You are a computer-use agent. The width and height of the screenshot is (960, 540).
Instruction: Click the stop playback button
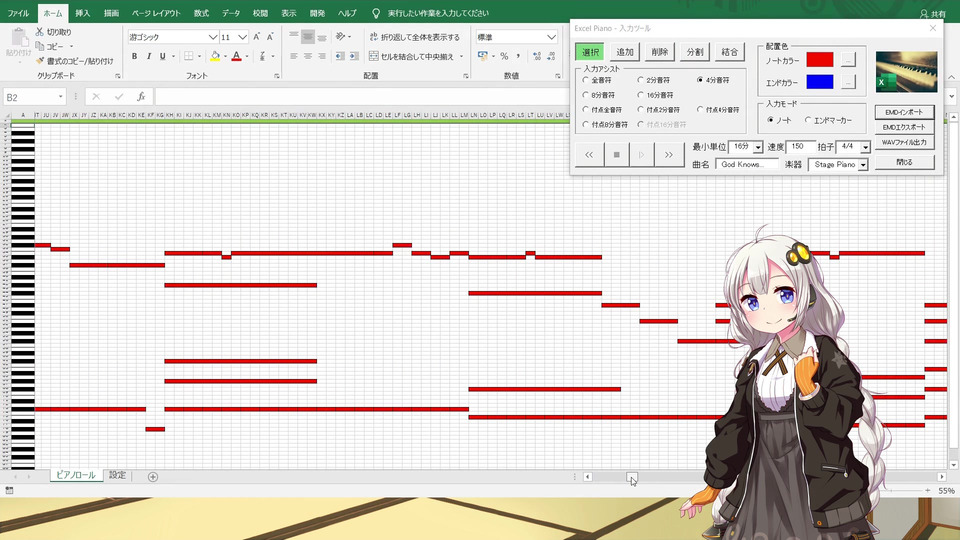click(617, 155)
